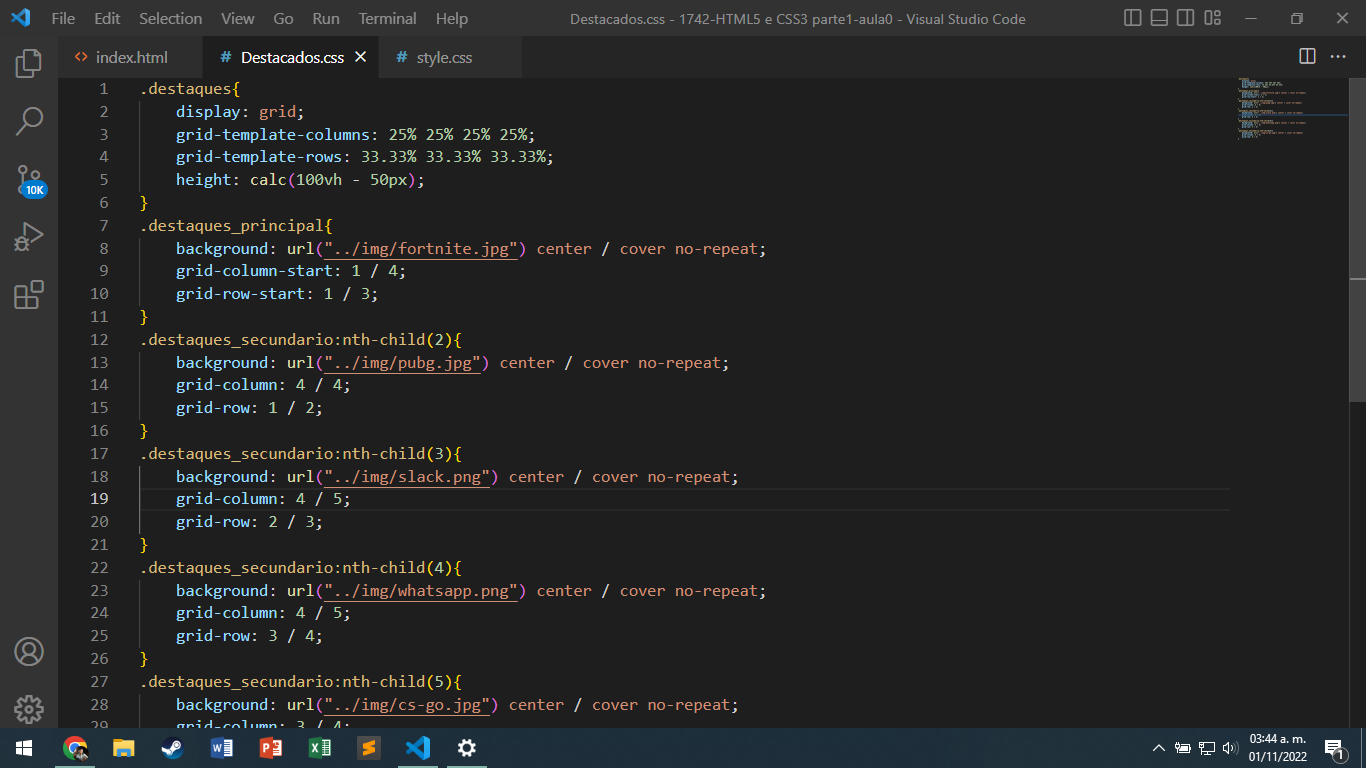
Task: Open Run and Debug view
Action: click(29, 237)
